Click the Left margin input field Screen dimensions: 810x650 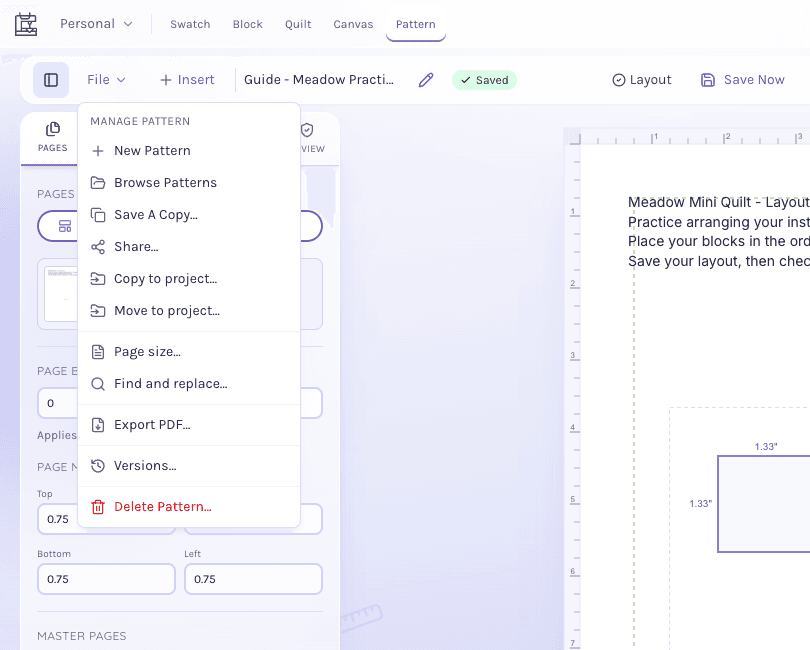[253, 579]
